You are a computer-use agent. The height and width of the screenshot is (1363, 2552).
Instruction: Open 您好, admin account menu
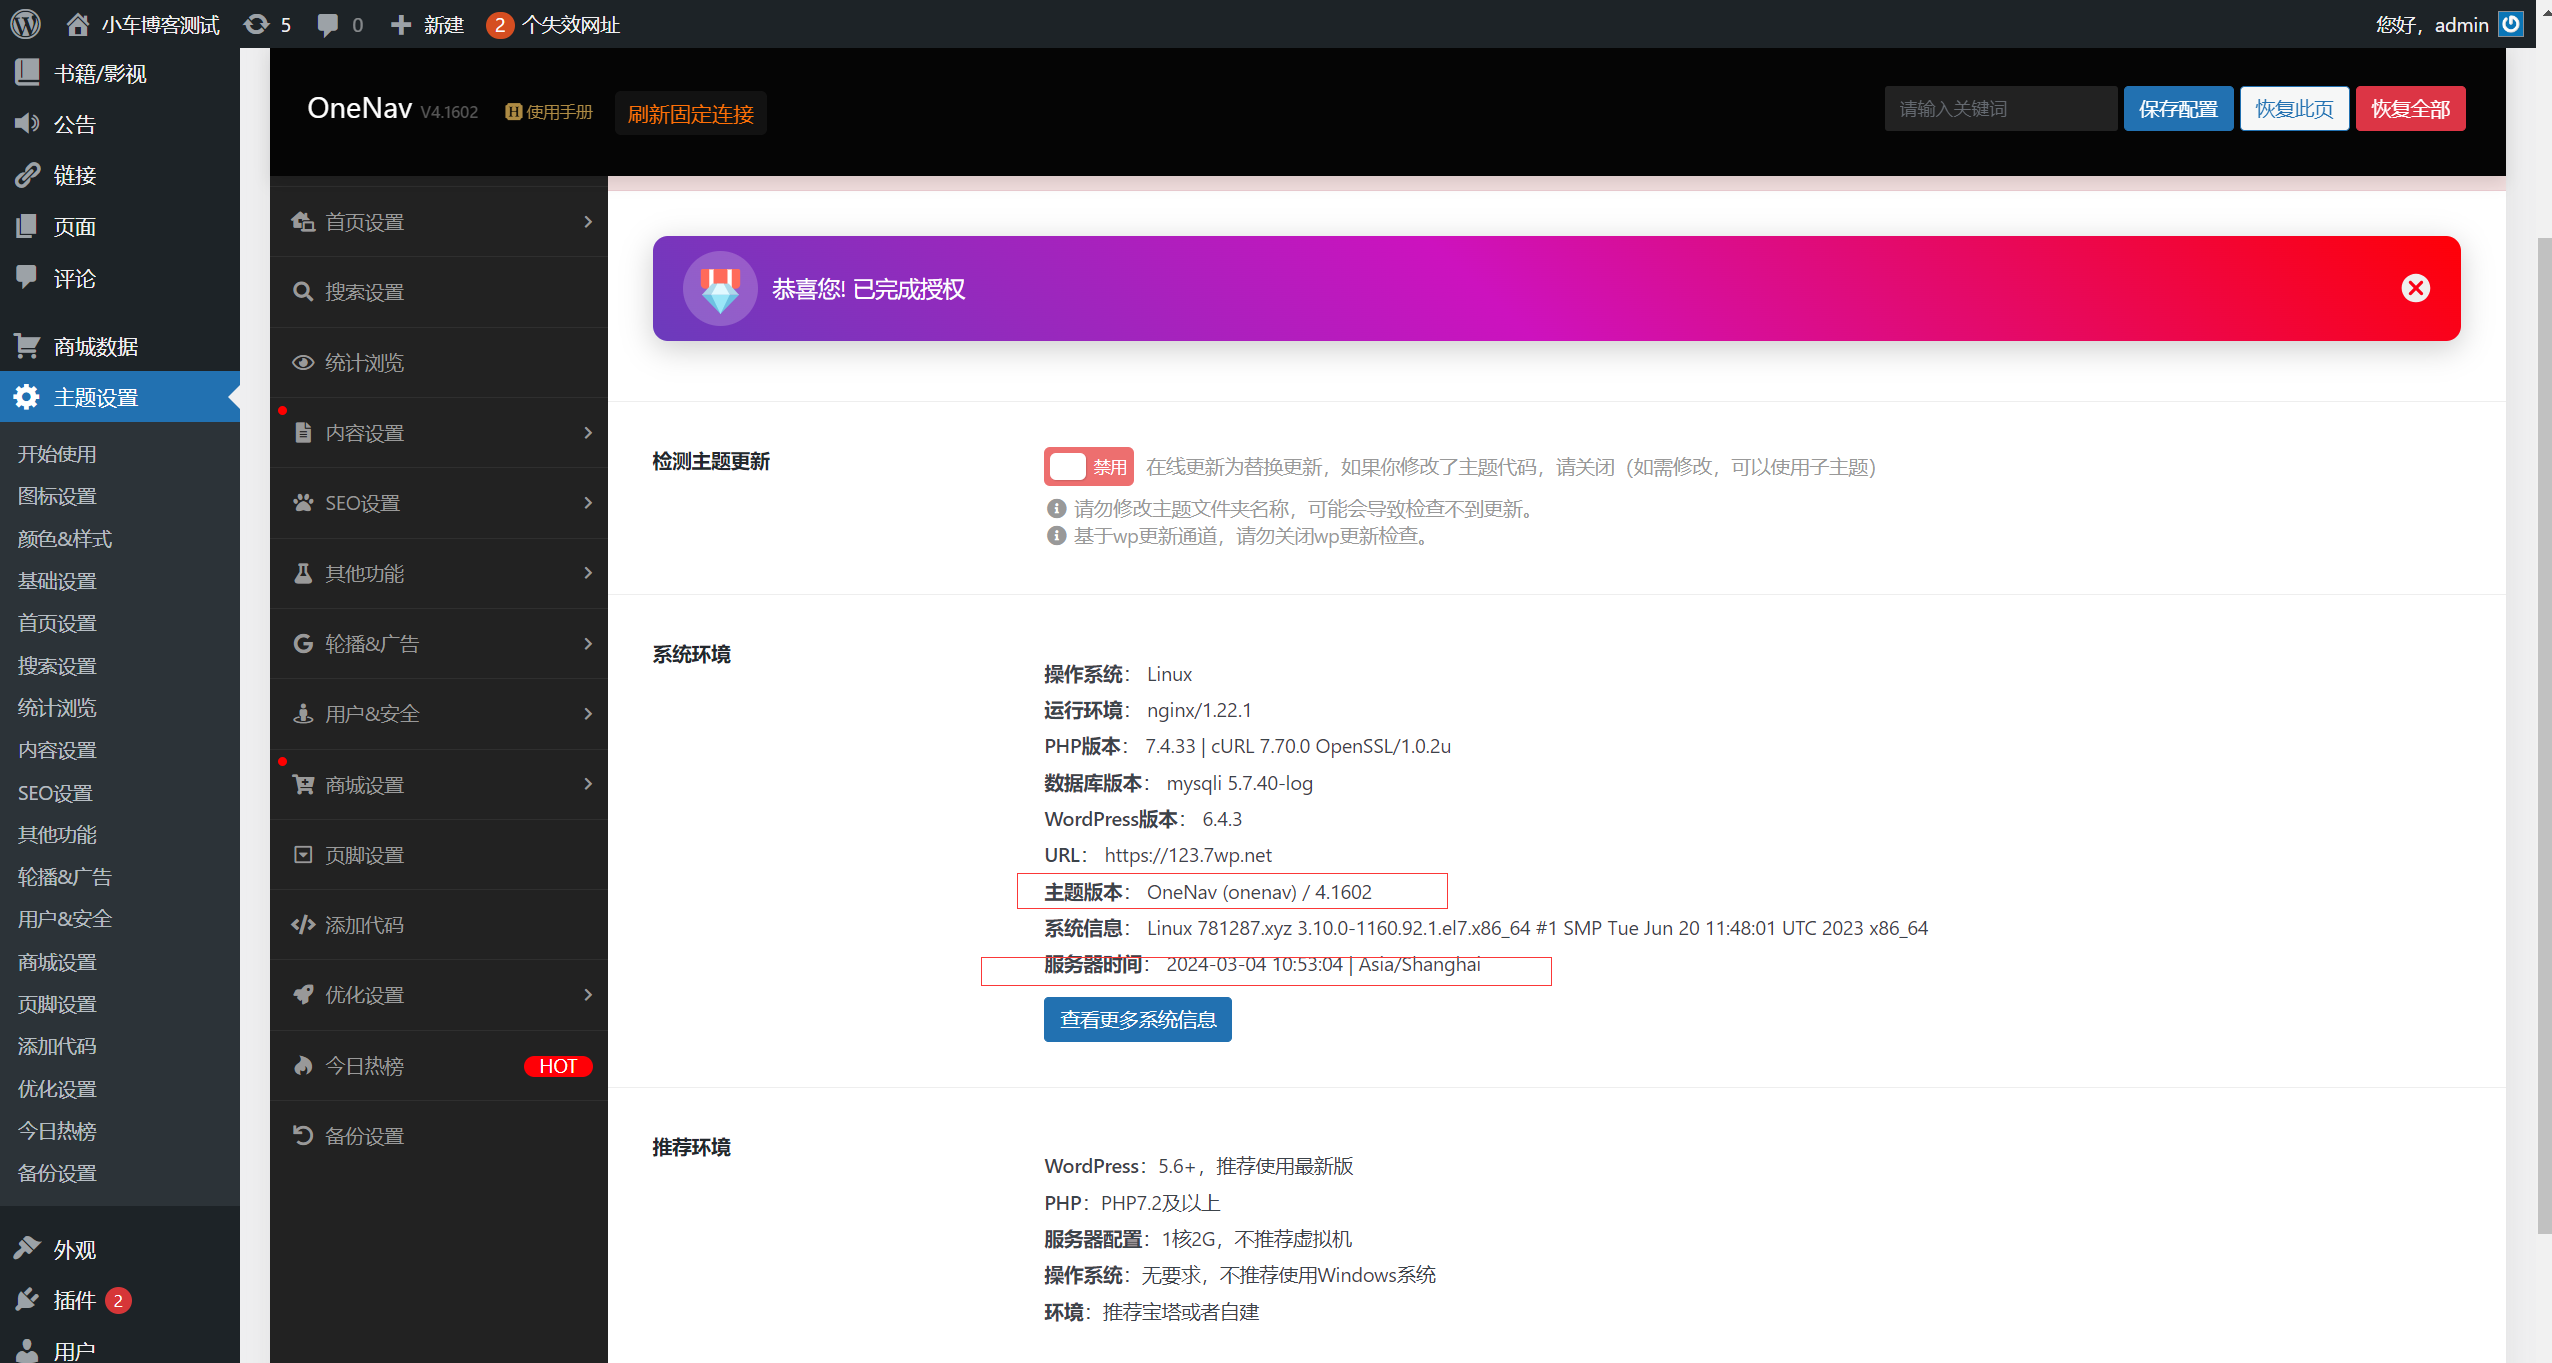pos(2448,24)
